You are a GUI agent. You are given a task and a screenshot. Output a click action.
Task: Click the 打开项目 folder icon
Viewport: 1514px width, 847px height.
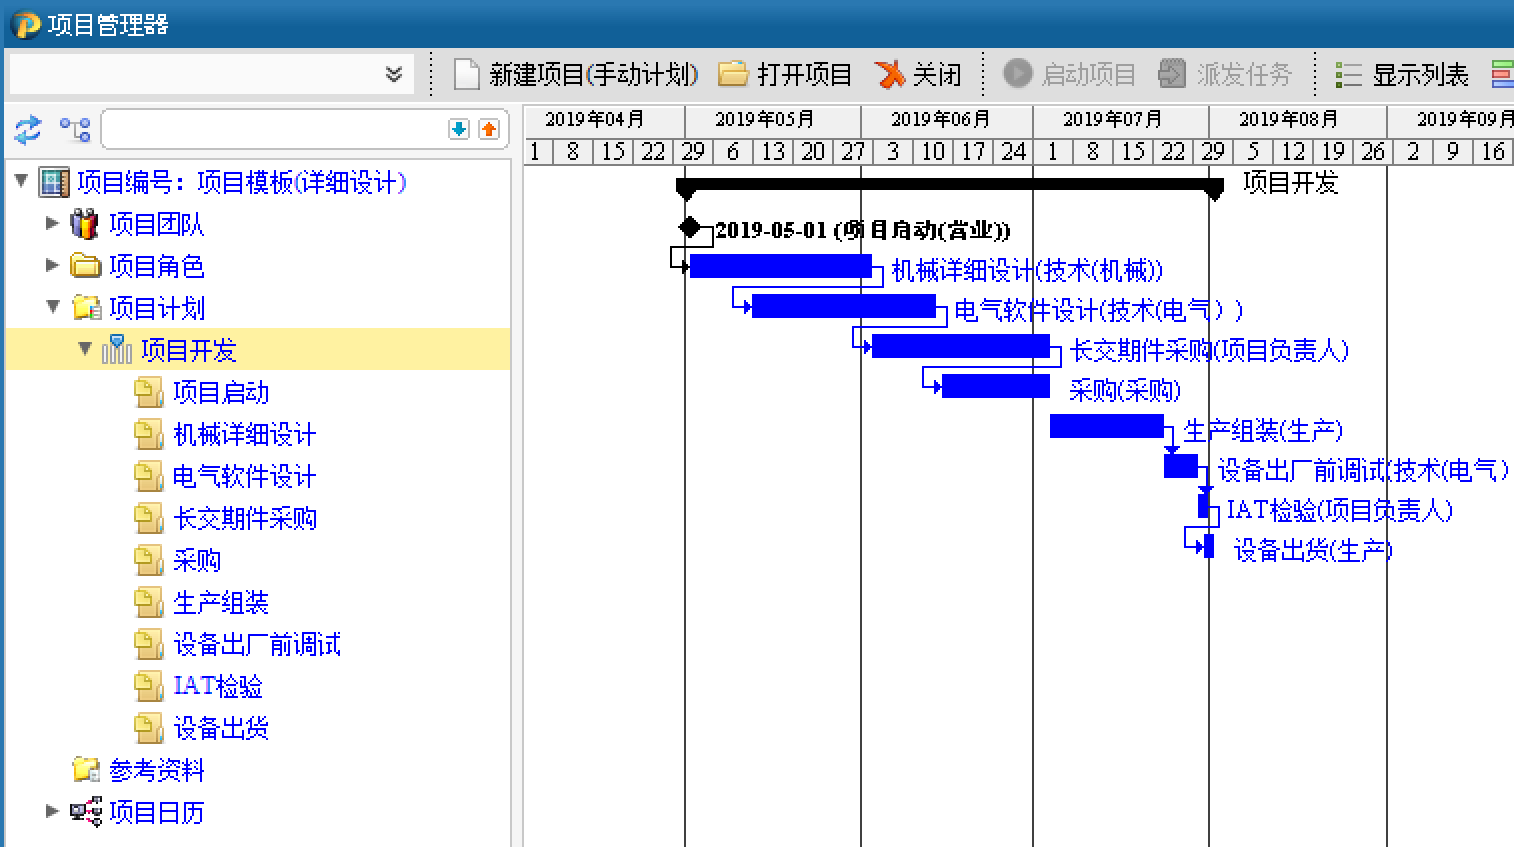coord(734,74)
